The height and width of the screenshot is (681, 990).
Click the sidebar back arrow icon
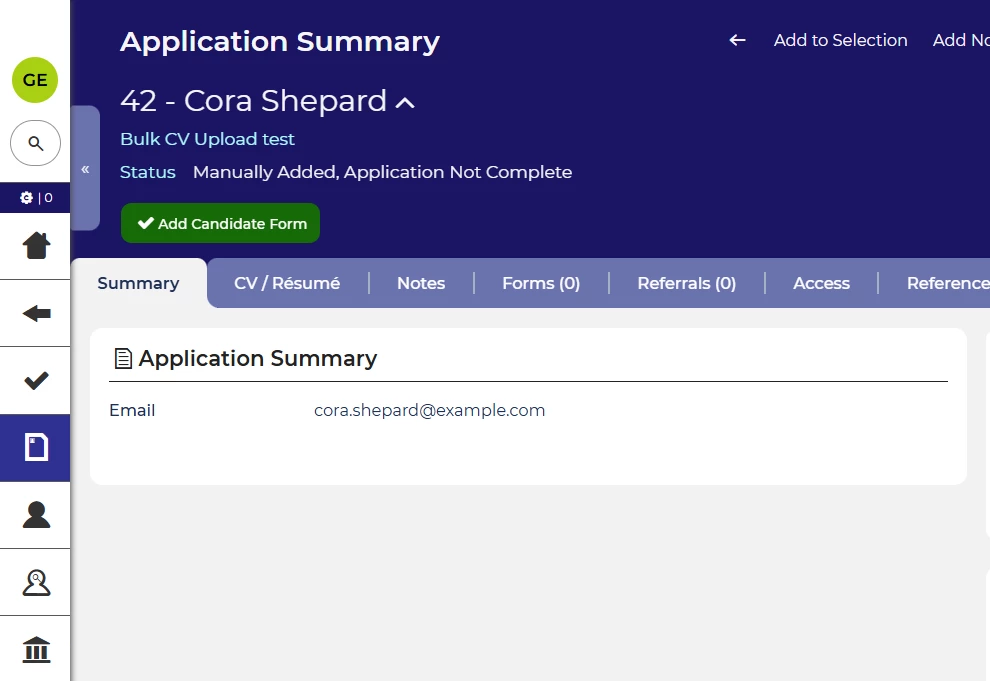[36, 313]
